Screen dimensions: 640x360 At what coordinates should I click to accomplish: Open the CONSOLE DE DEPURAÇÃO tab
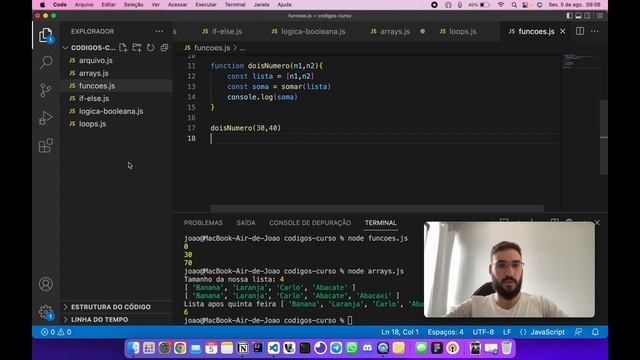310,222
